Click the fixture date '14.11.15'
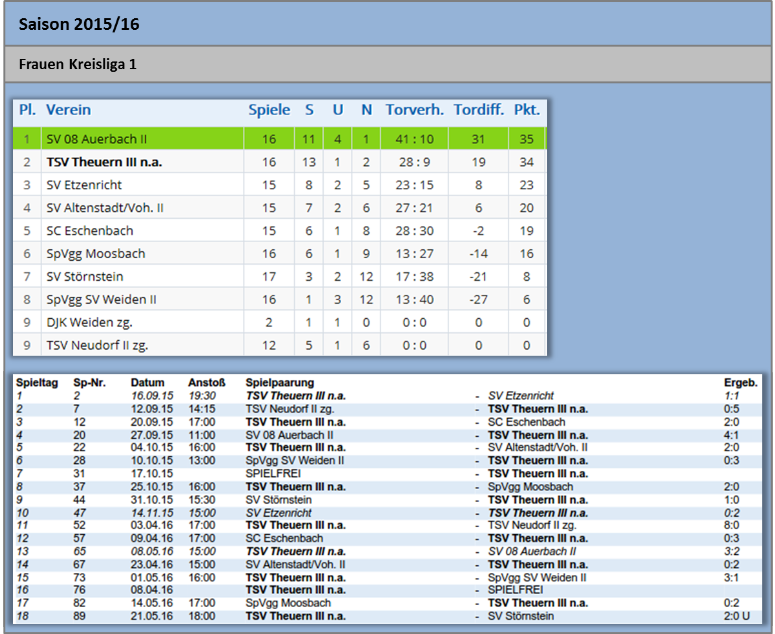This screenshot has width=775, height=634. 152,513
